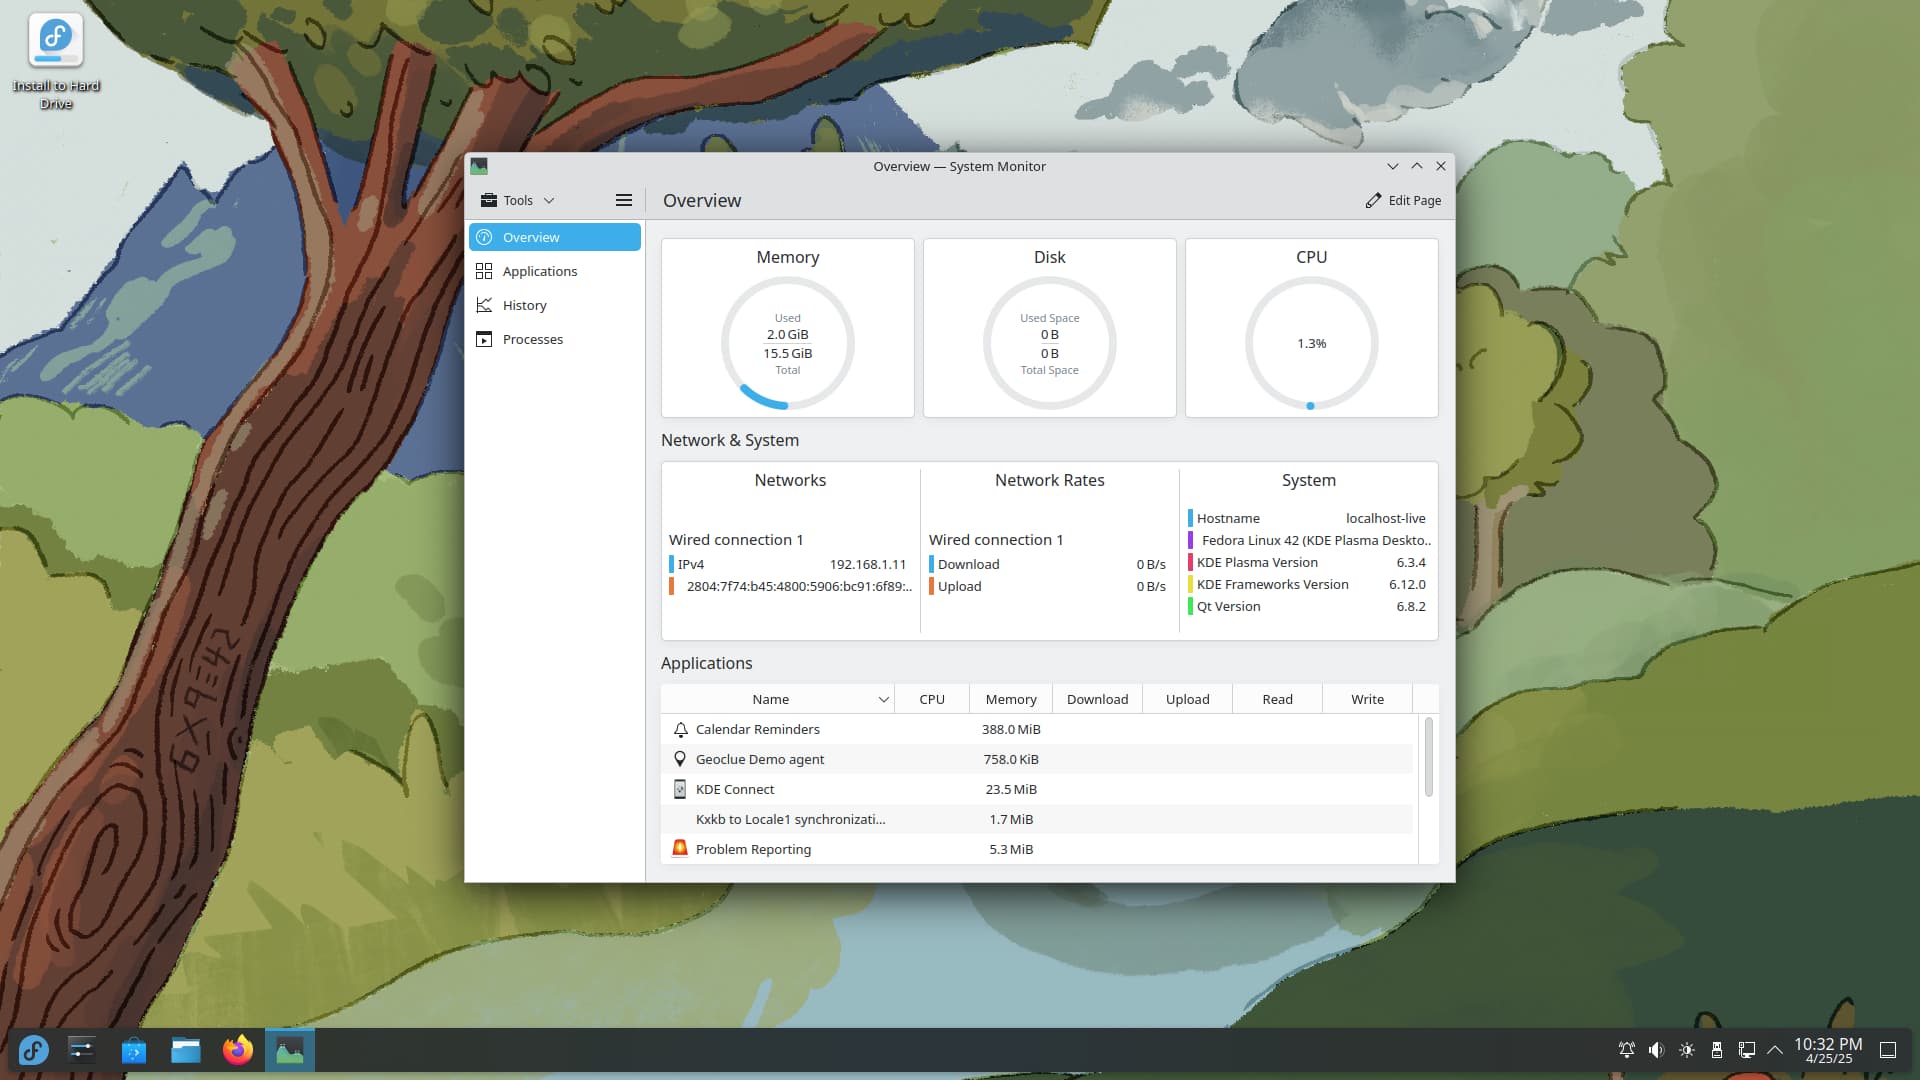Image resolution: width=1920 pixels, height=1080 pixels.
Task: Click the Write column header
Action: 1367,699
